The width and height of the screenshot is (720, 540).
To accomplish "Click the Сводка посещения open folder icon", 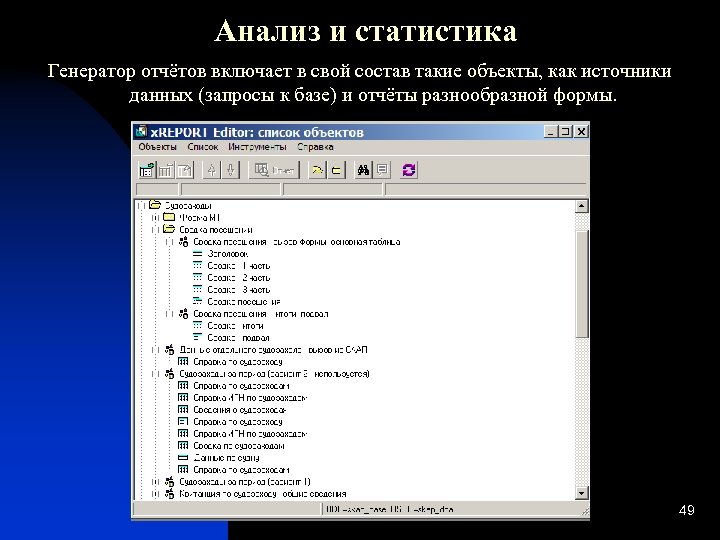I will click(x=169, y=229).
